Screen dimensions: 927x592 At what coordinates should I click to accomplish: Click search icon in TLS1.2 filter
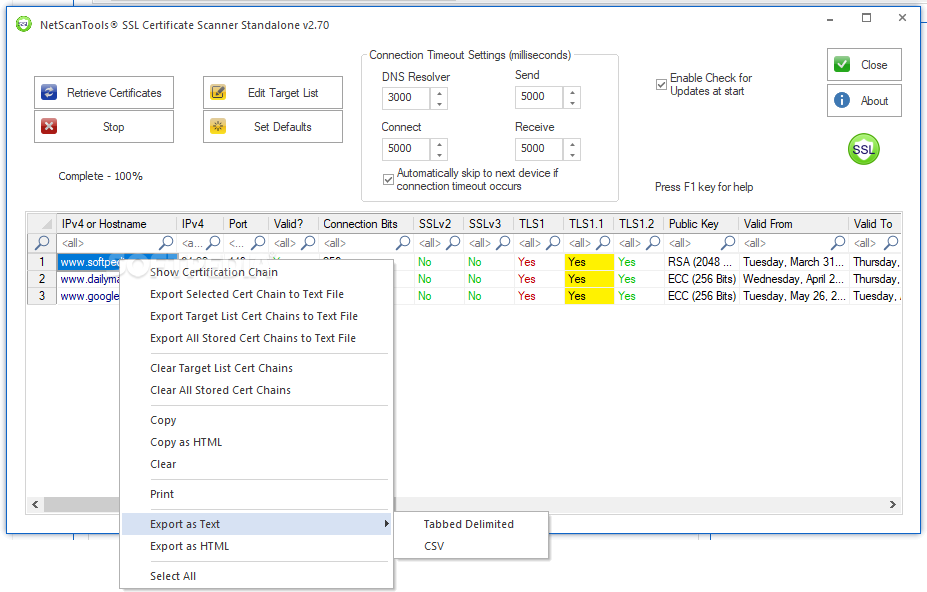(653, 242)
